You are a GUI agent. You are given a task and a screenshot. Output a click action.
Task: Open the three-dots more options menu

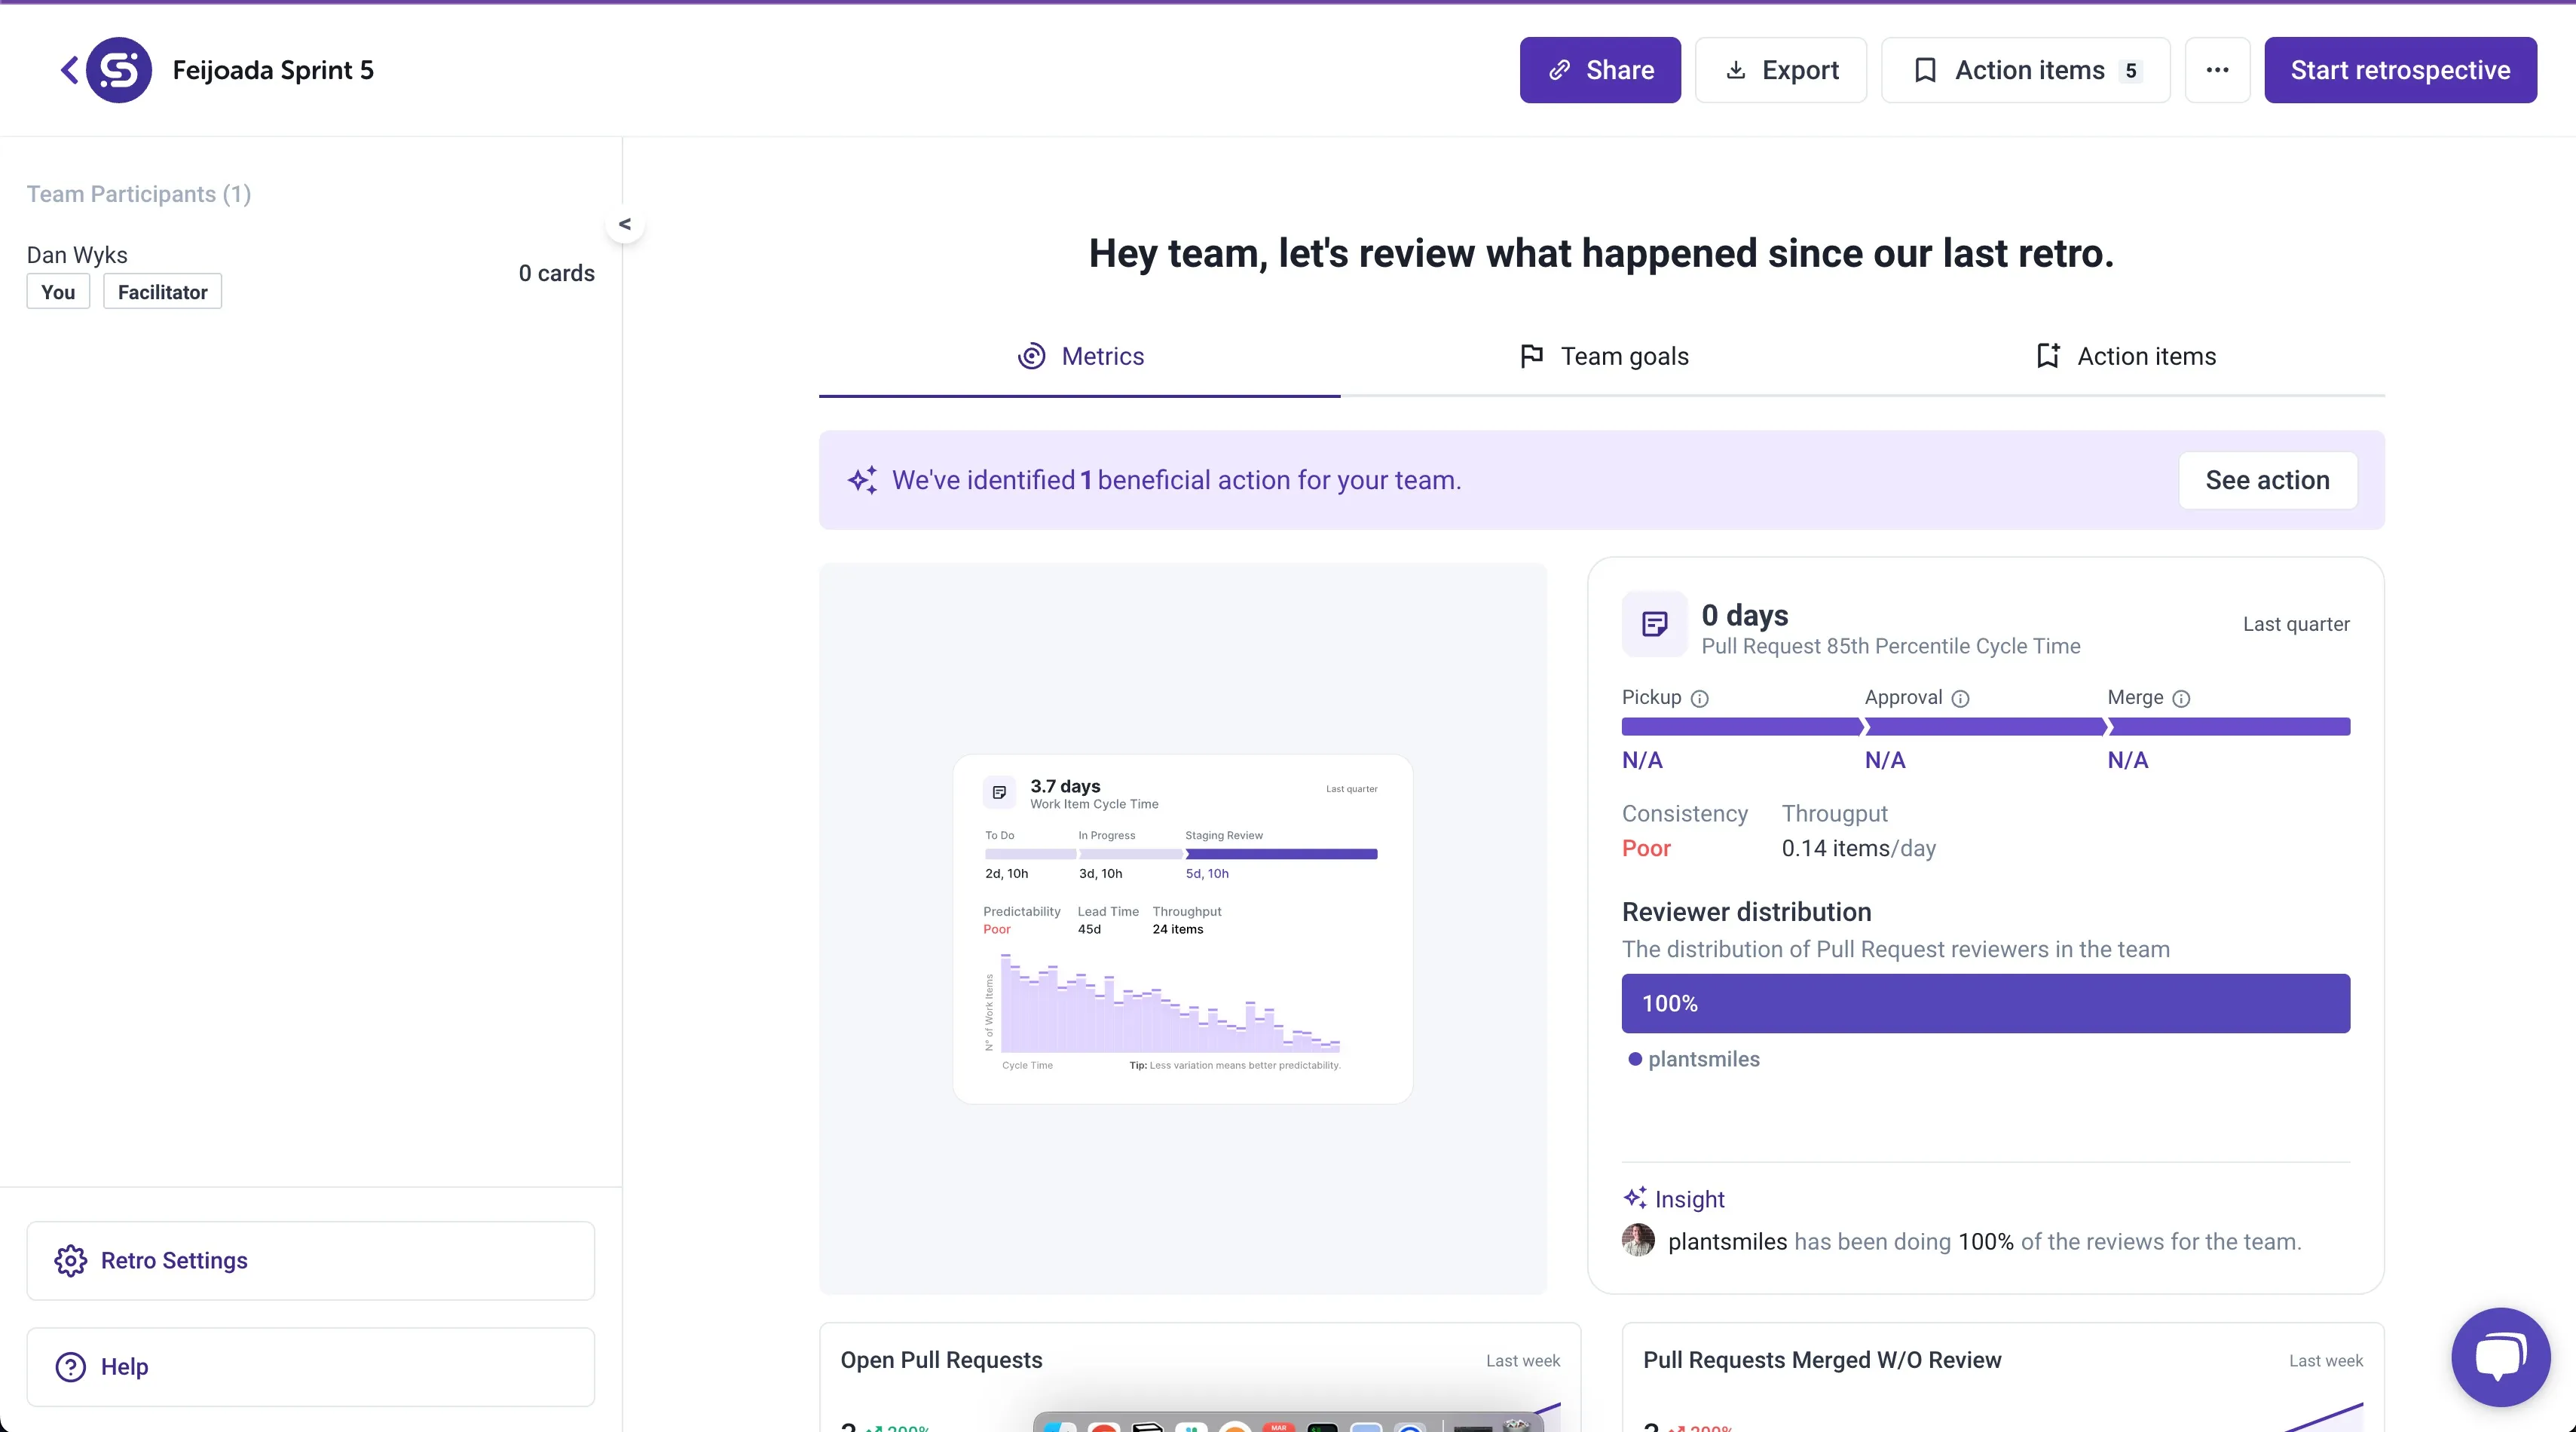(2217, 70)
